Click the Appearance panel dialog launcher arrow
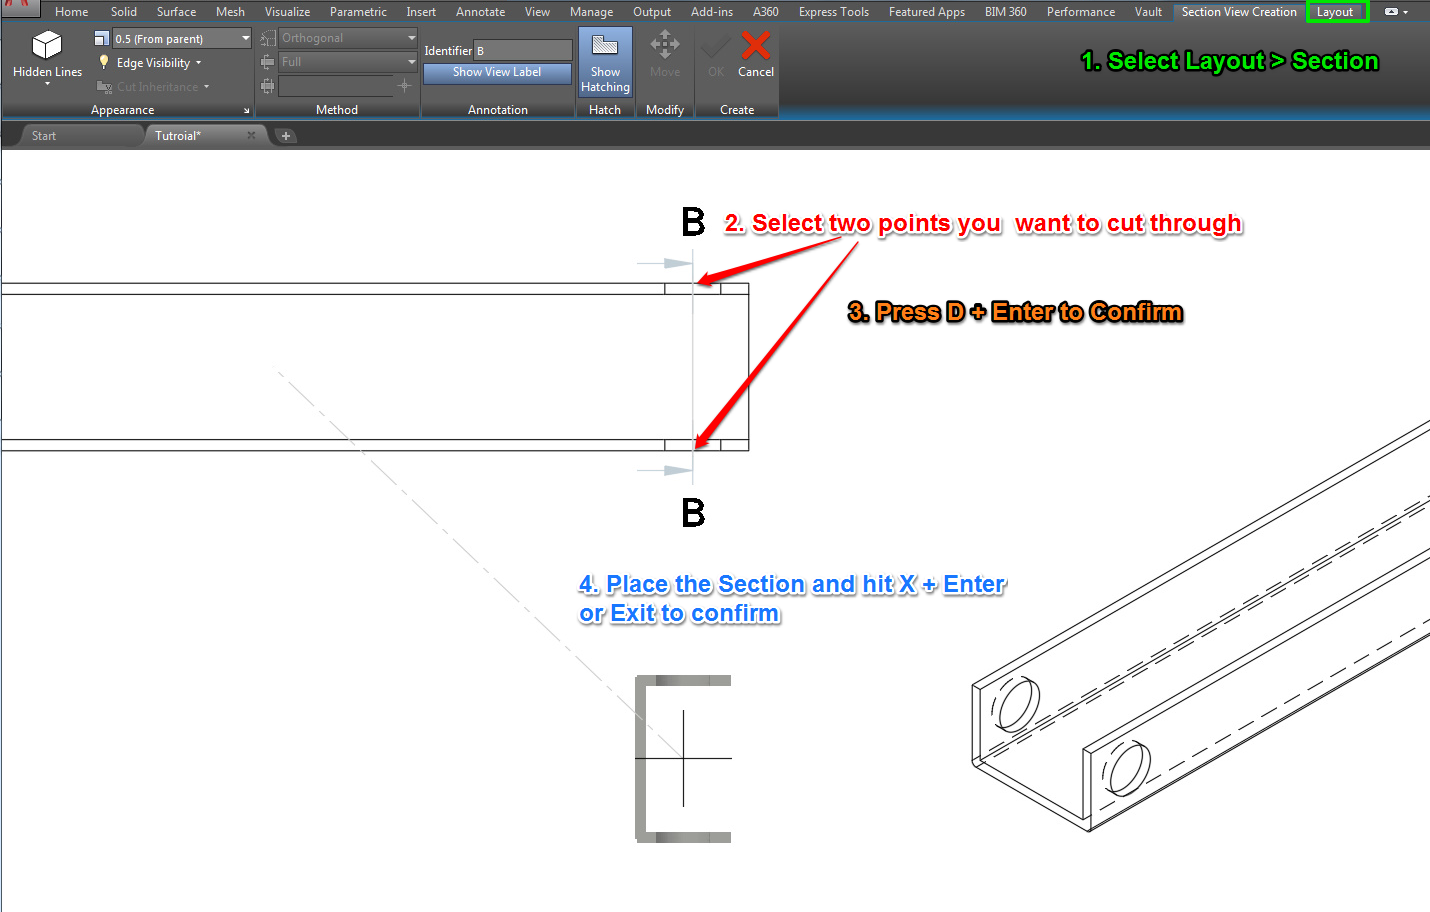The height and width of the screenshot is (912, 1430). 246,111
